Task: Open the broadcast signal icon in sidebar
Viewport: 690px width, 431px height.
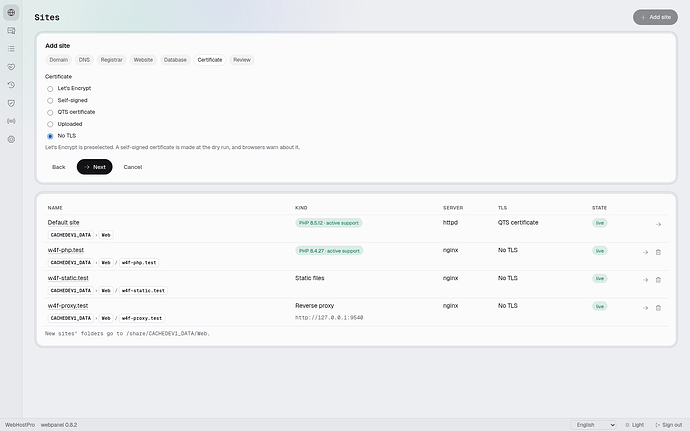Action: pyautogui.click(x=11, y=121)
